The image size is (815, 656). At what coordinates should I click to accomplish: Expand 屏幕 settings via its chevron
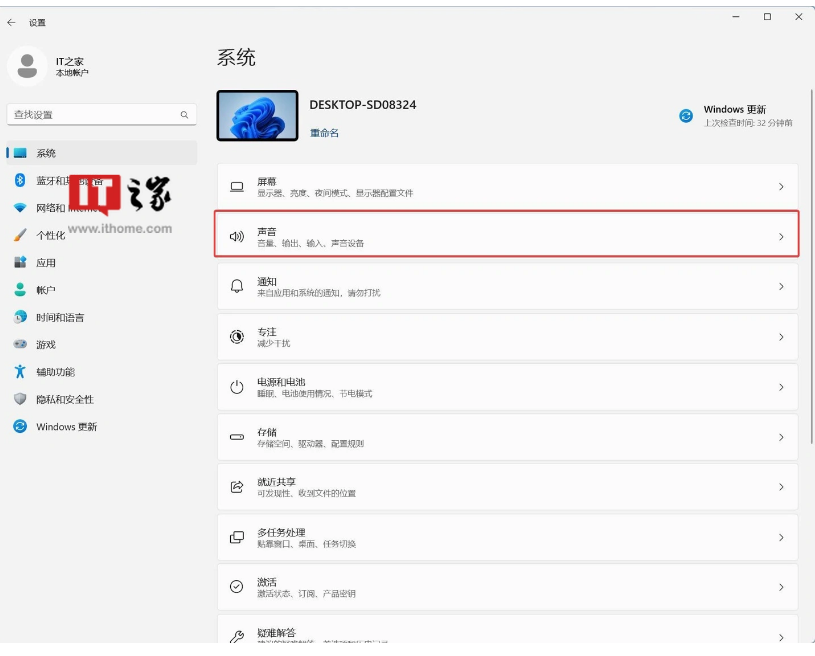[x=781, y=187]
